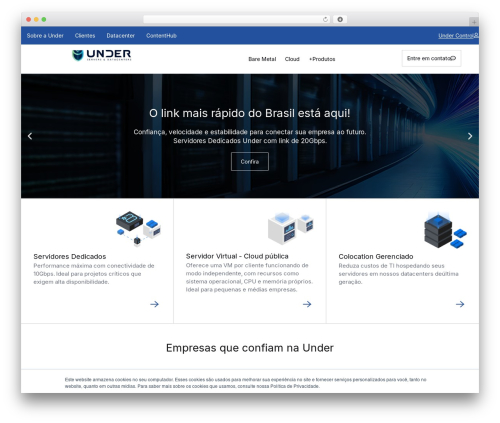Screen dimensions: 500x423
Task: Click the Colocation Gerenciado server stack illustration
Action: (x=445, y=230)
